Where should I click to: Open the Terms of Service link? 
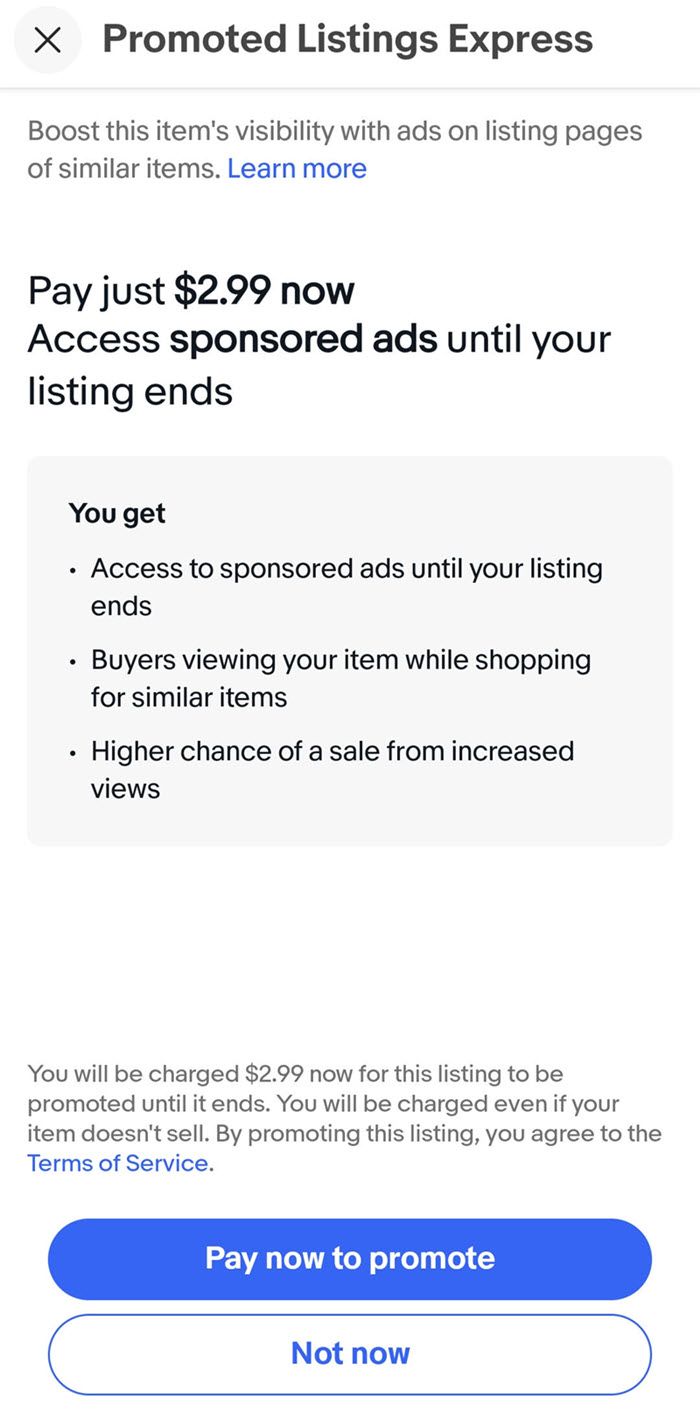118,1163
